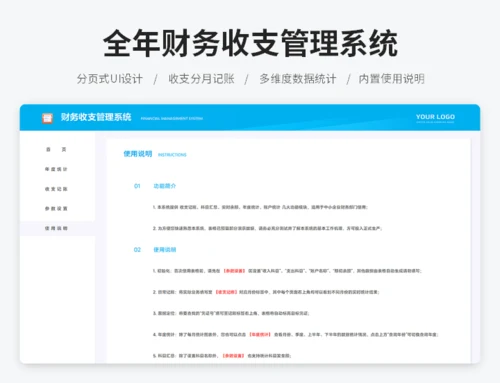Screen dimensions: 500x383
Task: Click the 内置使用说明 subtitle text
Action: coord(392,79)
